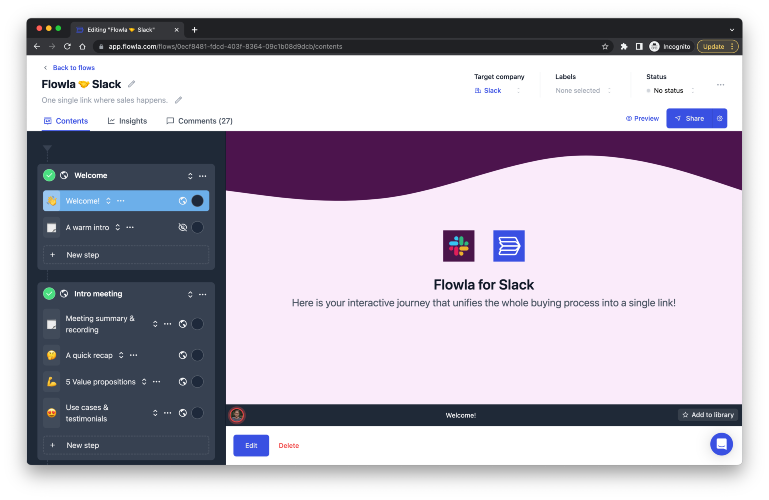The image size is (769, 500).
Task: Toggle visibility of A quick recap step
Action: click(182, 355)
